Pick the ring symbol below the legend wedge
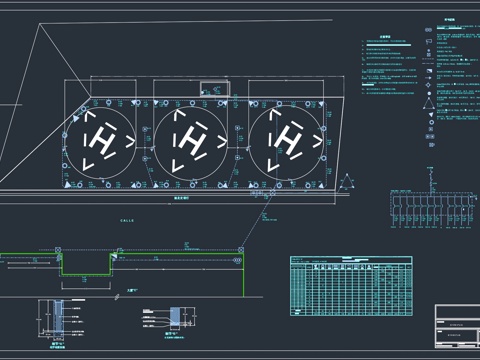Image resolution: width=480 pixels, height=360 pixels. coord(431,122)
